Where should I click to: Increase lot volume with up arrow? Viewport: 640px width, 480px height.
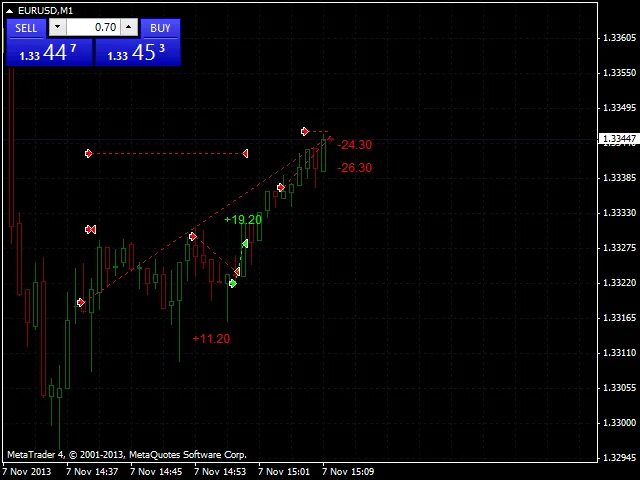coord(129,27)
